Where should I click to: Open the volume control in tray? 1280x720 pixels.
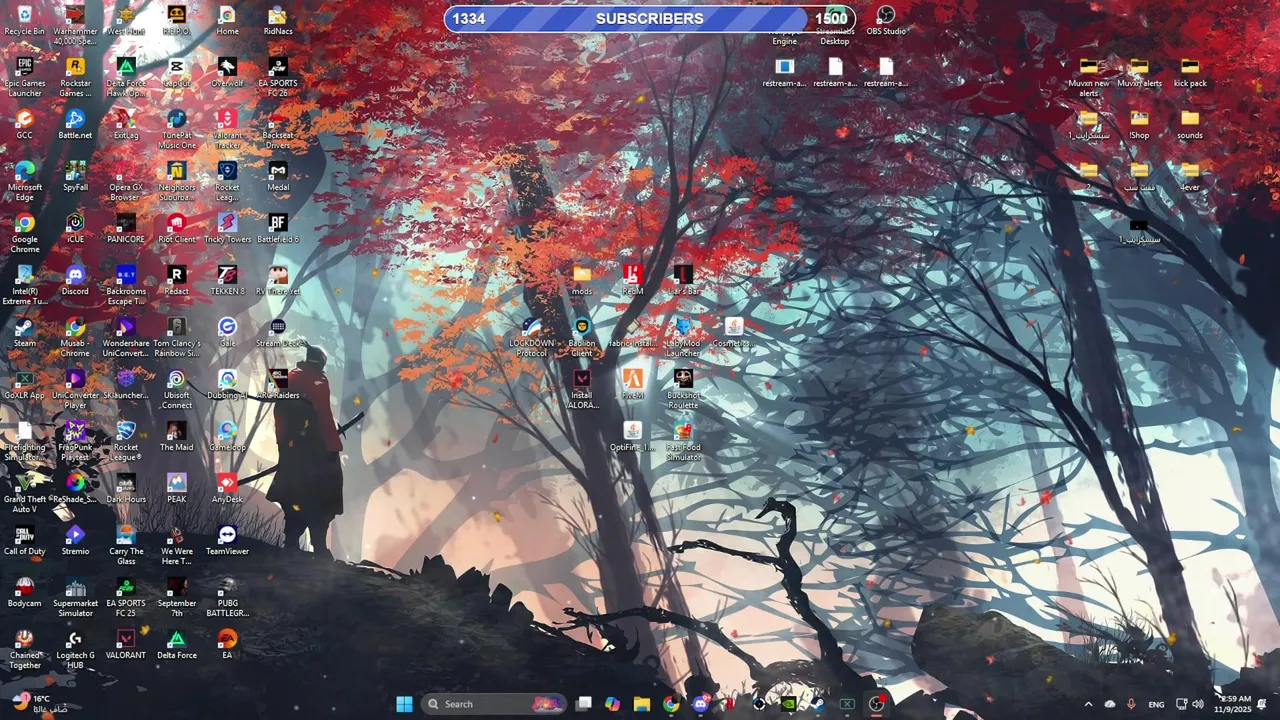(1198, 704)
